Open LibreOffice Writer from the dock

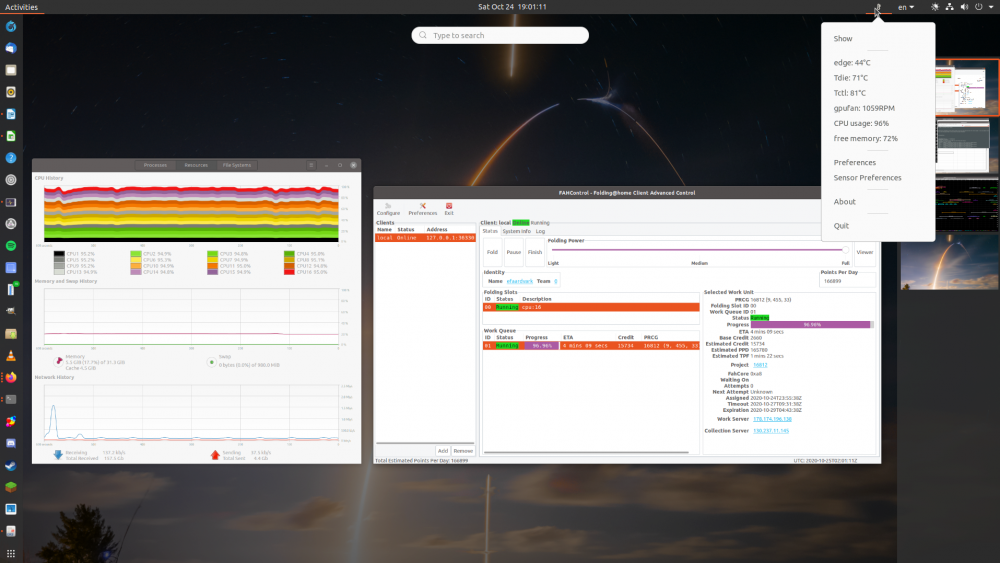click(11, 114)
